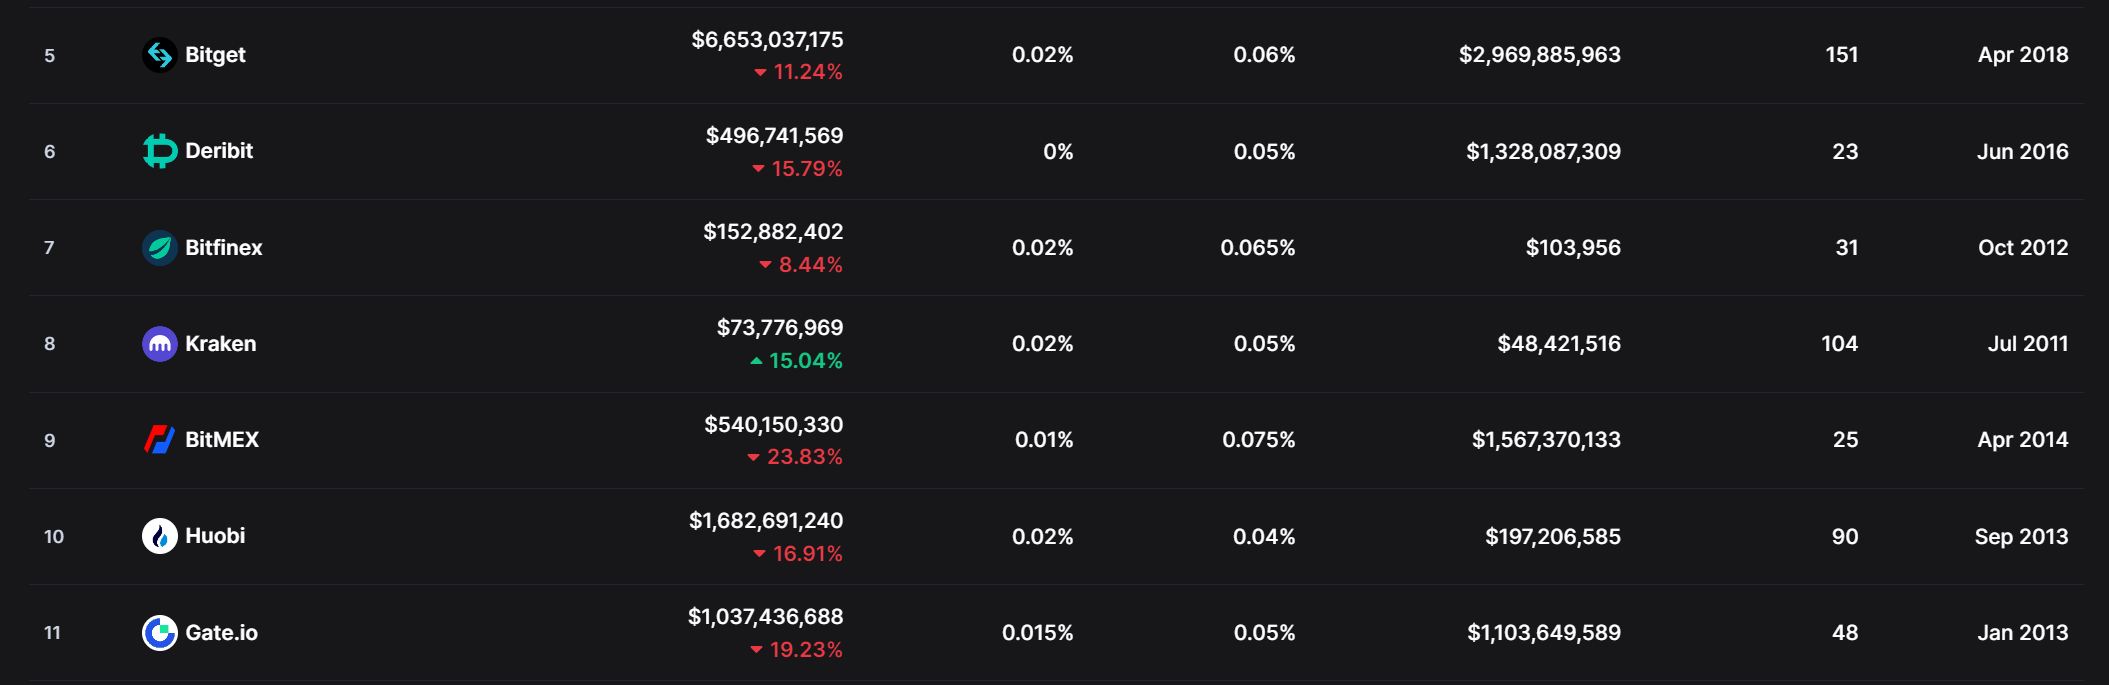Click the rank number 11 cell
This screenshot has height=685, width=2109.
tap(53, 633)
